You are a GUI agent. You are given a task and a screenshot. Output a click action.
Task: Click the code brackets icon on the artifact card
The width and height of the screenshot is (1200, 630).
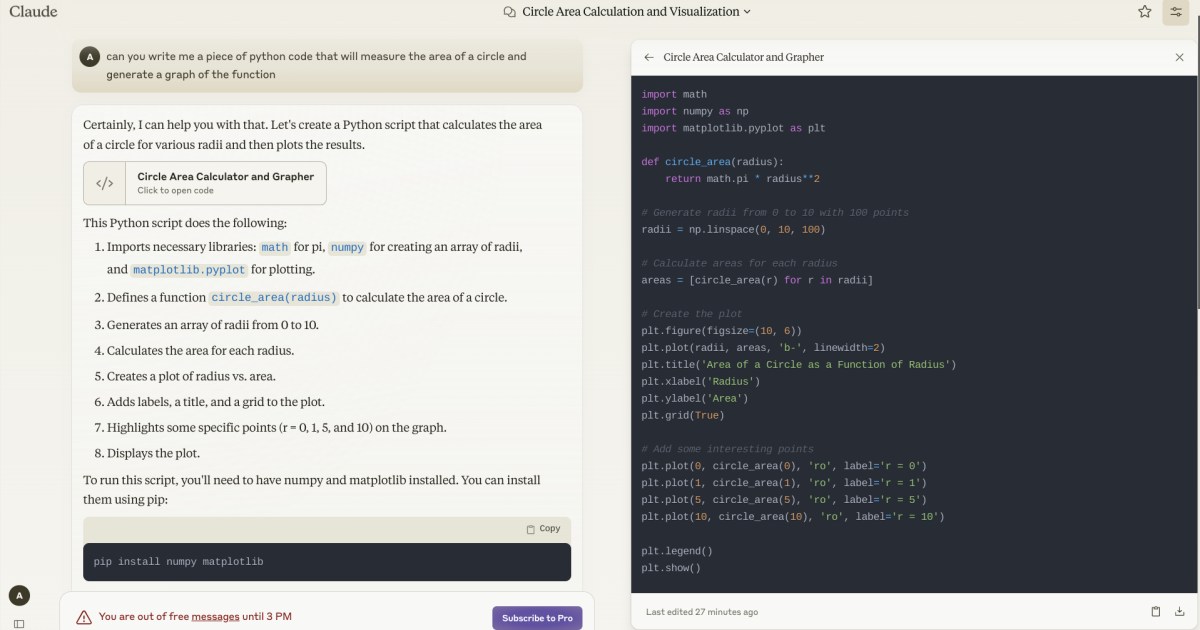click(x=104, y=183)
